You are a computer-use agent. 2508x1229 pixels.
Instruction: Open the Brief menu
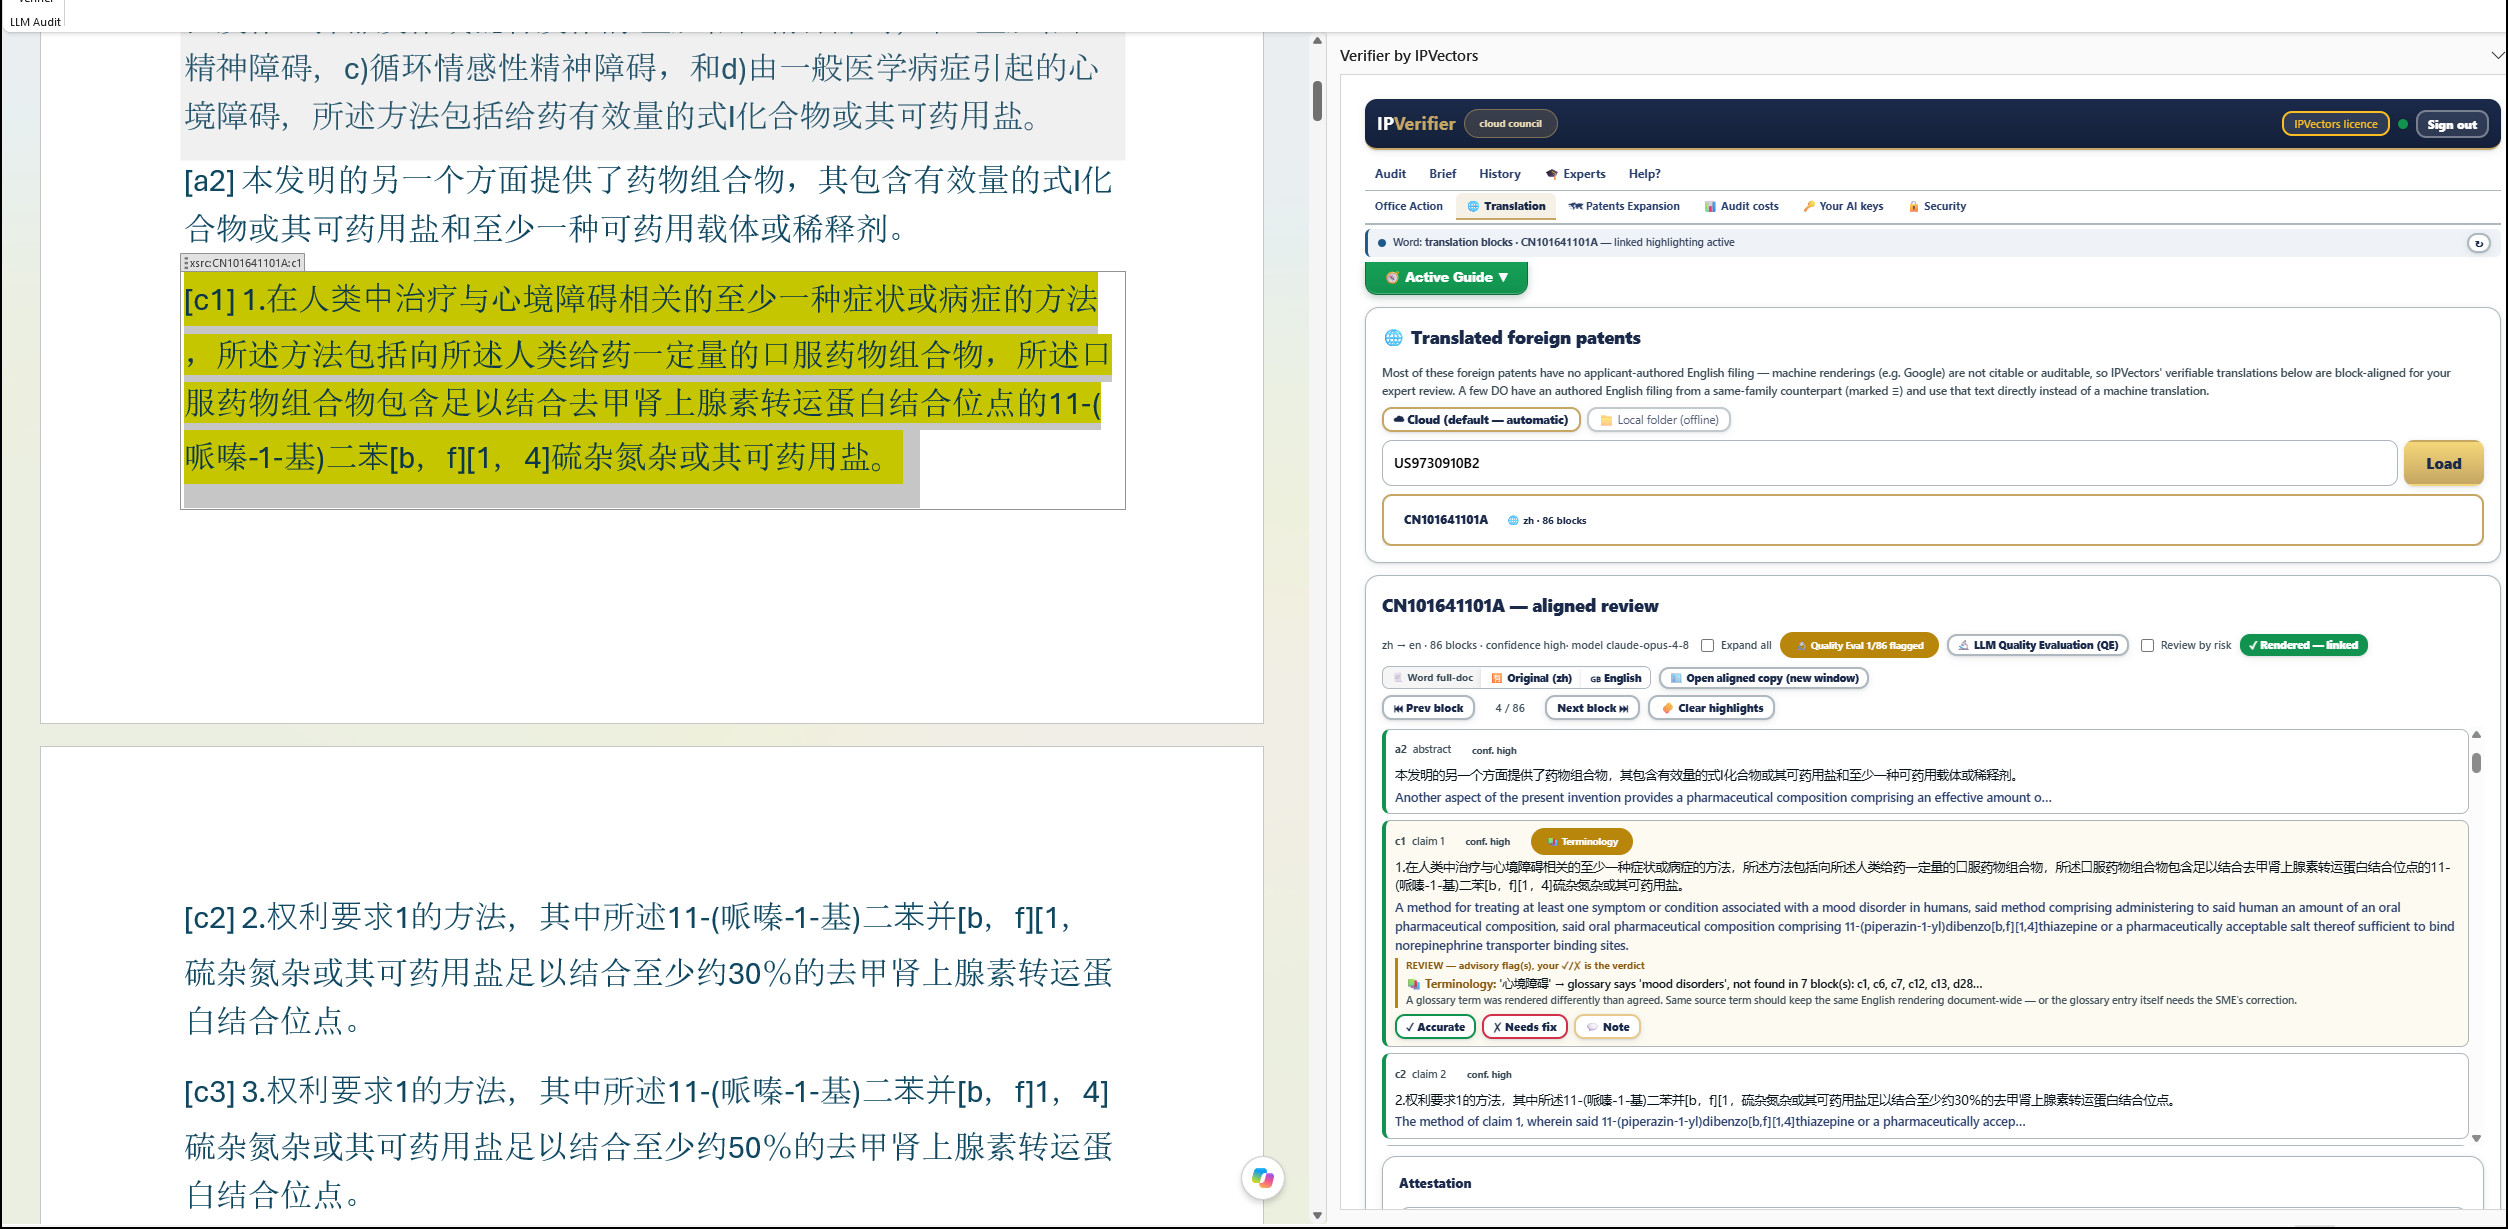[1442, 174]
